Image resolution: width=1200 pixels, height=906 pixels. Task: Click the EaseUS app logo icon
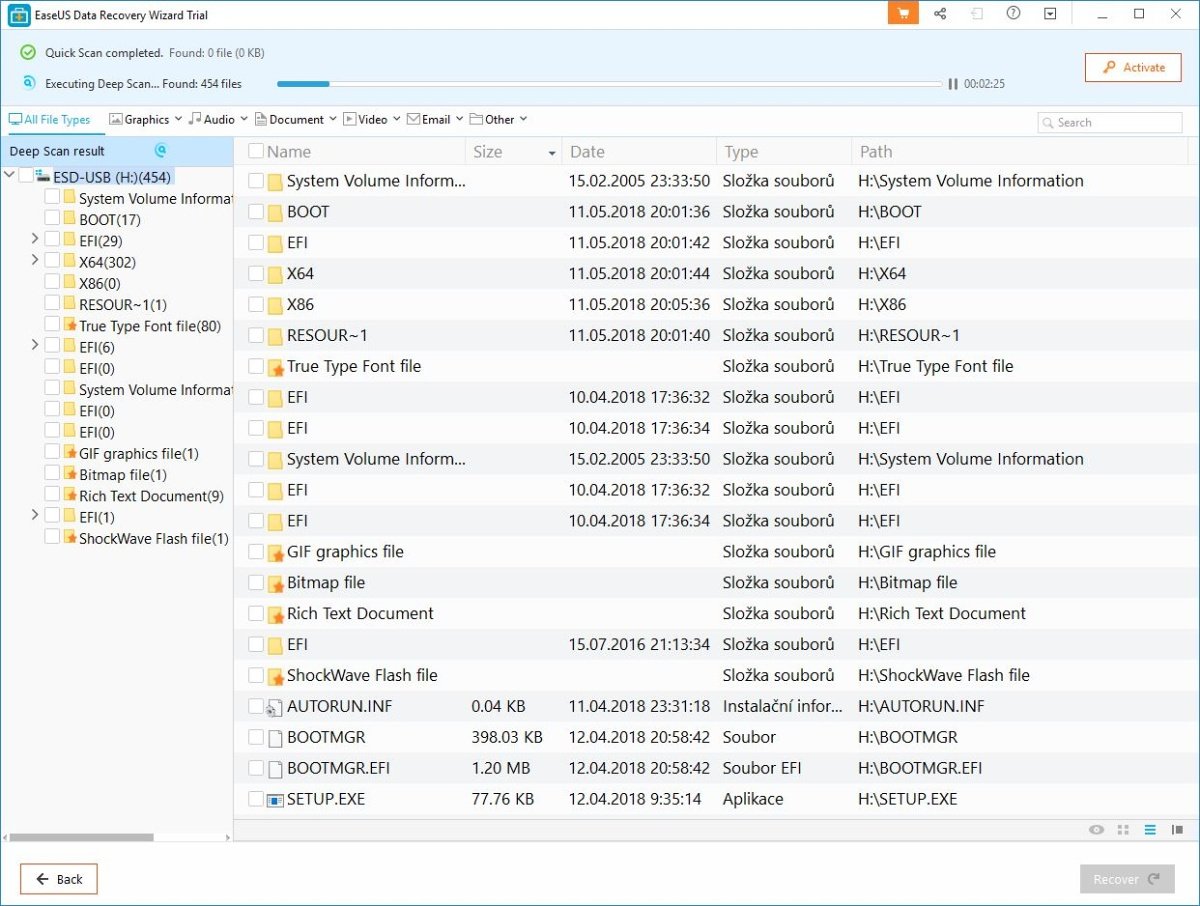18,15
